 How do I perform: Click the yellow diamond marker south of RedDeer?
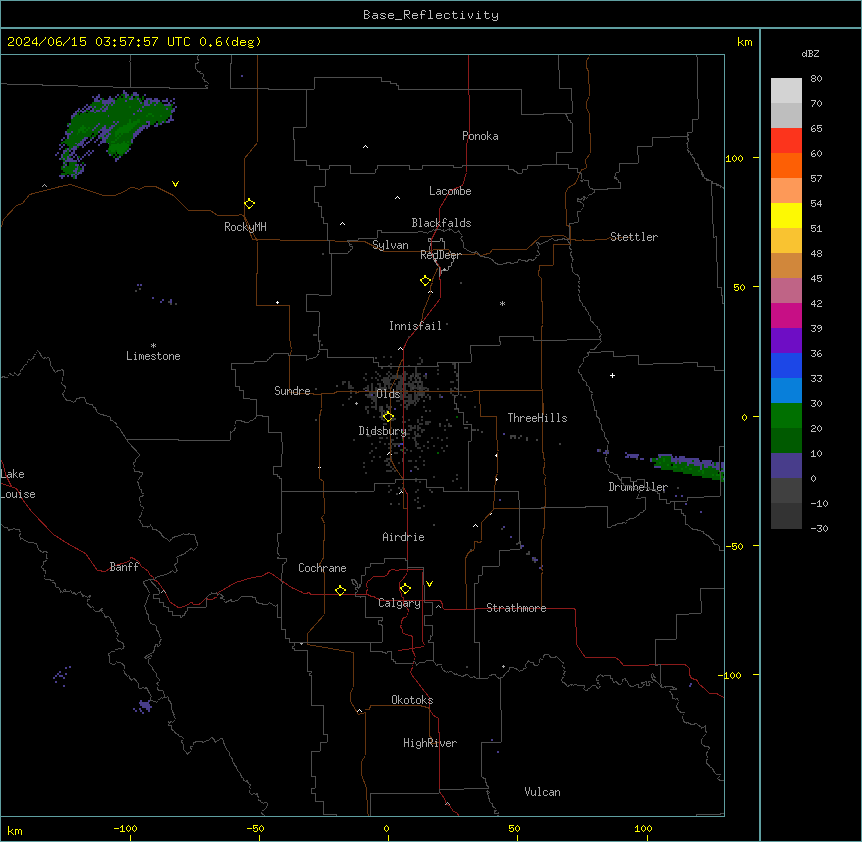(425, 280)
